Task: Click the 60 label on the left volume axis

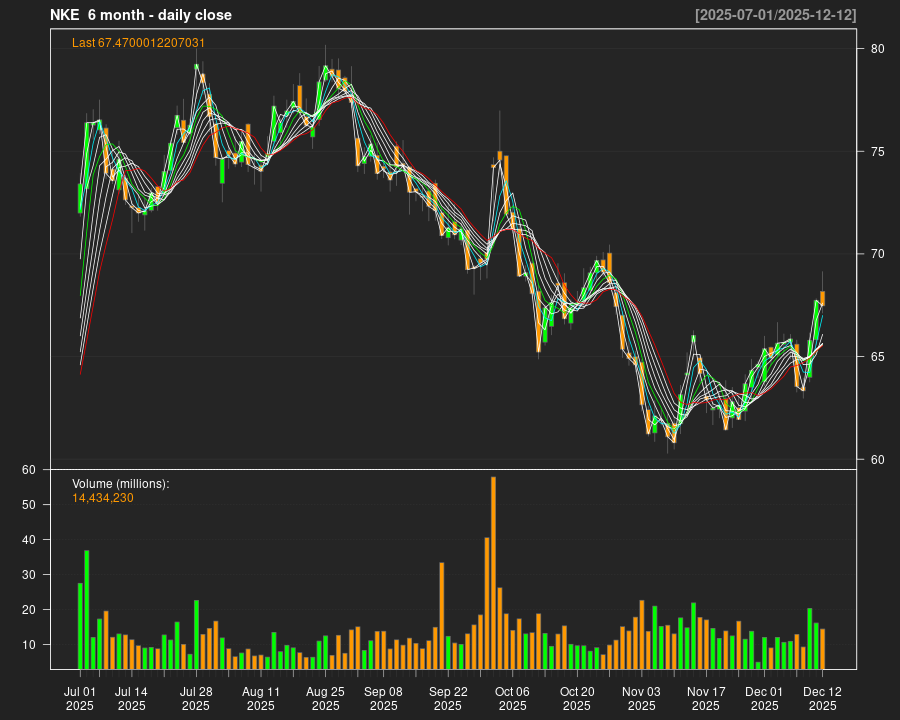Action: pyautogui.click(x=28, y=470)
